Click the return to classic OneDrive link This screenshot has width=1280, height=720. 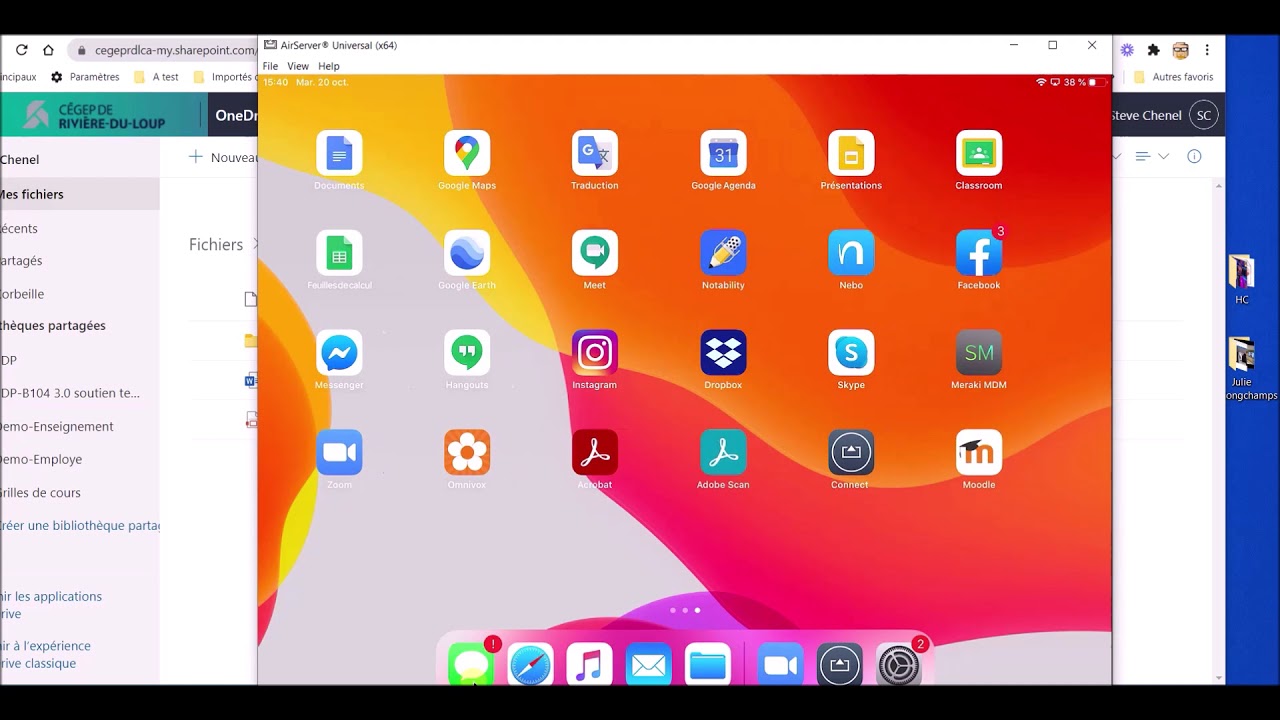[x=45, y=654]
